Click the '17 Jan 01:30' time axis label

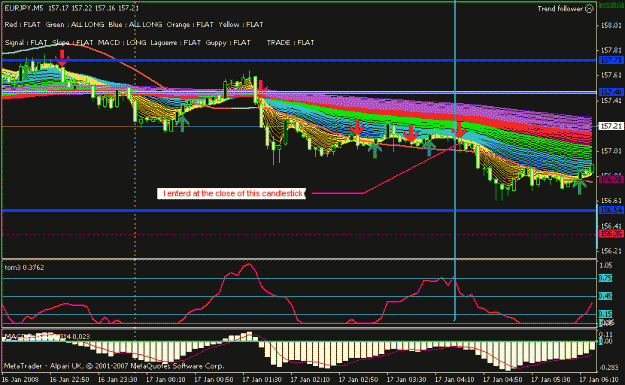(x=262, y=379)
